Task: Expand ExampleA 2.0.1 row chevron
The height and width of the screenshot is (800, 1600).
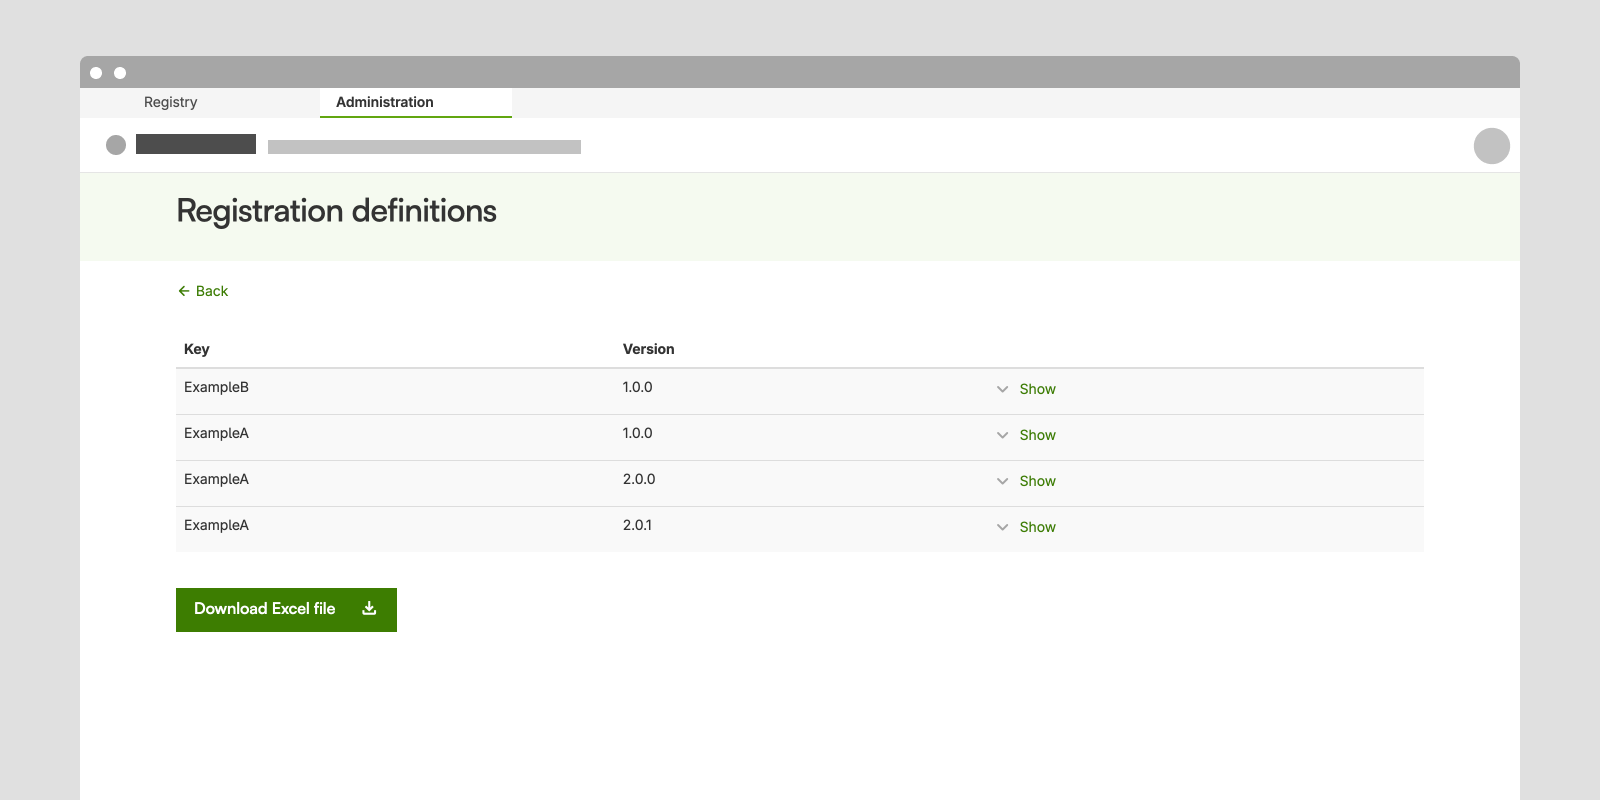Action: click(x=1002, y=527)
